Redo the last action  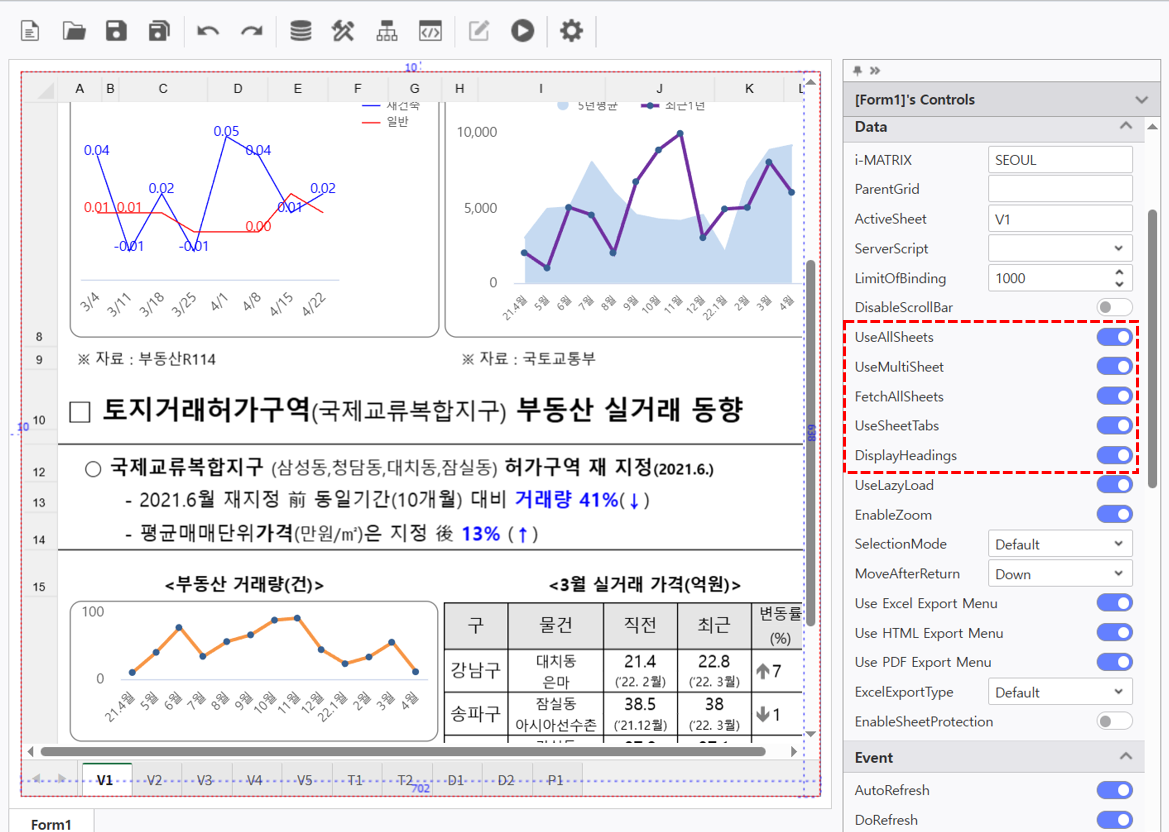252,31
